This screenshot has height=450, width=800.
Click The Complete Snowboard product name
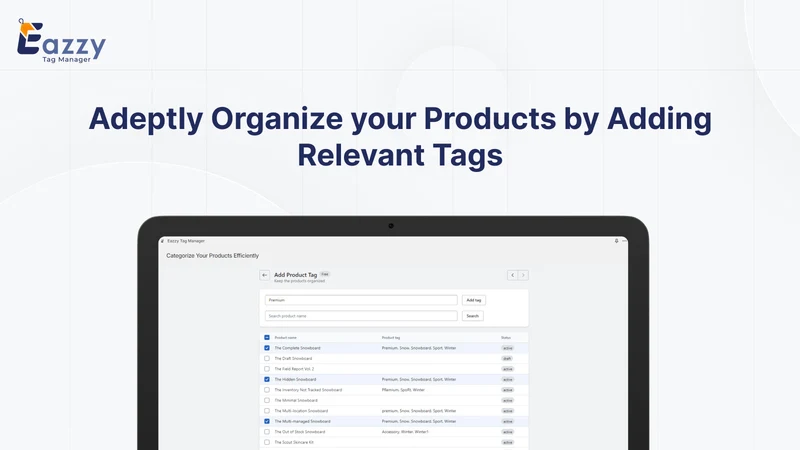pos(297,348)
